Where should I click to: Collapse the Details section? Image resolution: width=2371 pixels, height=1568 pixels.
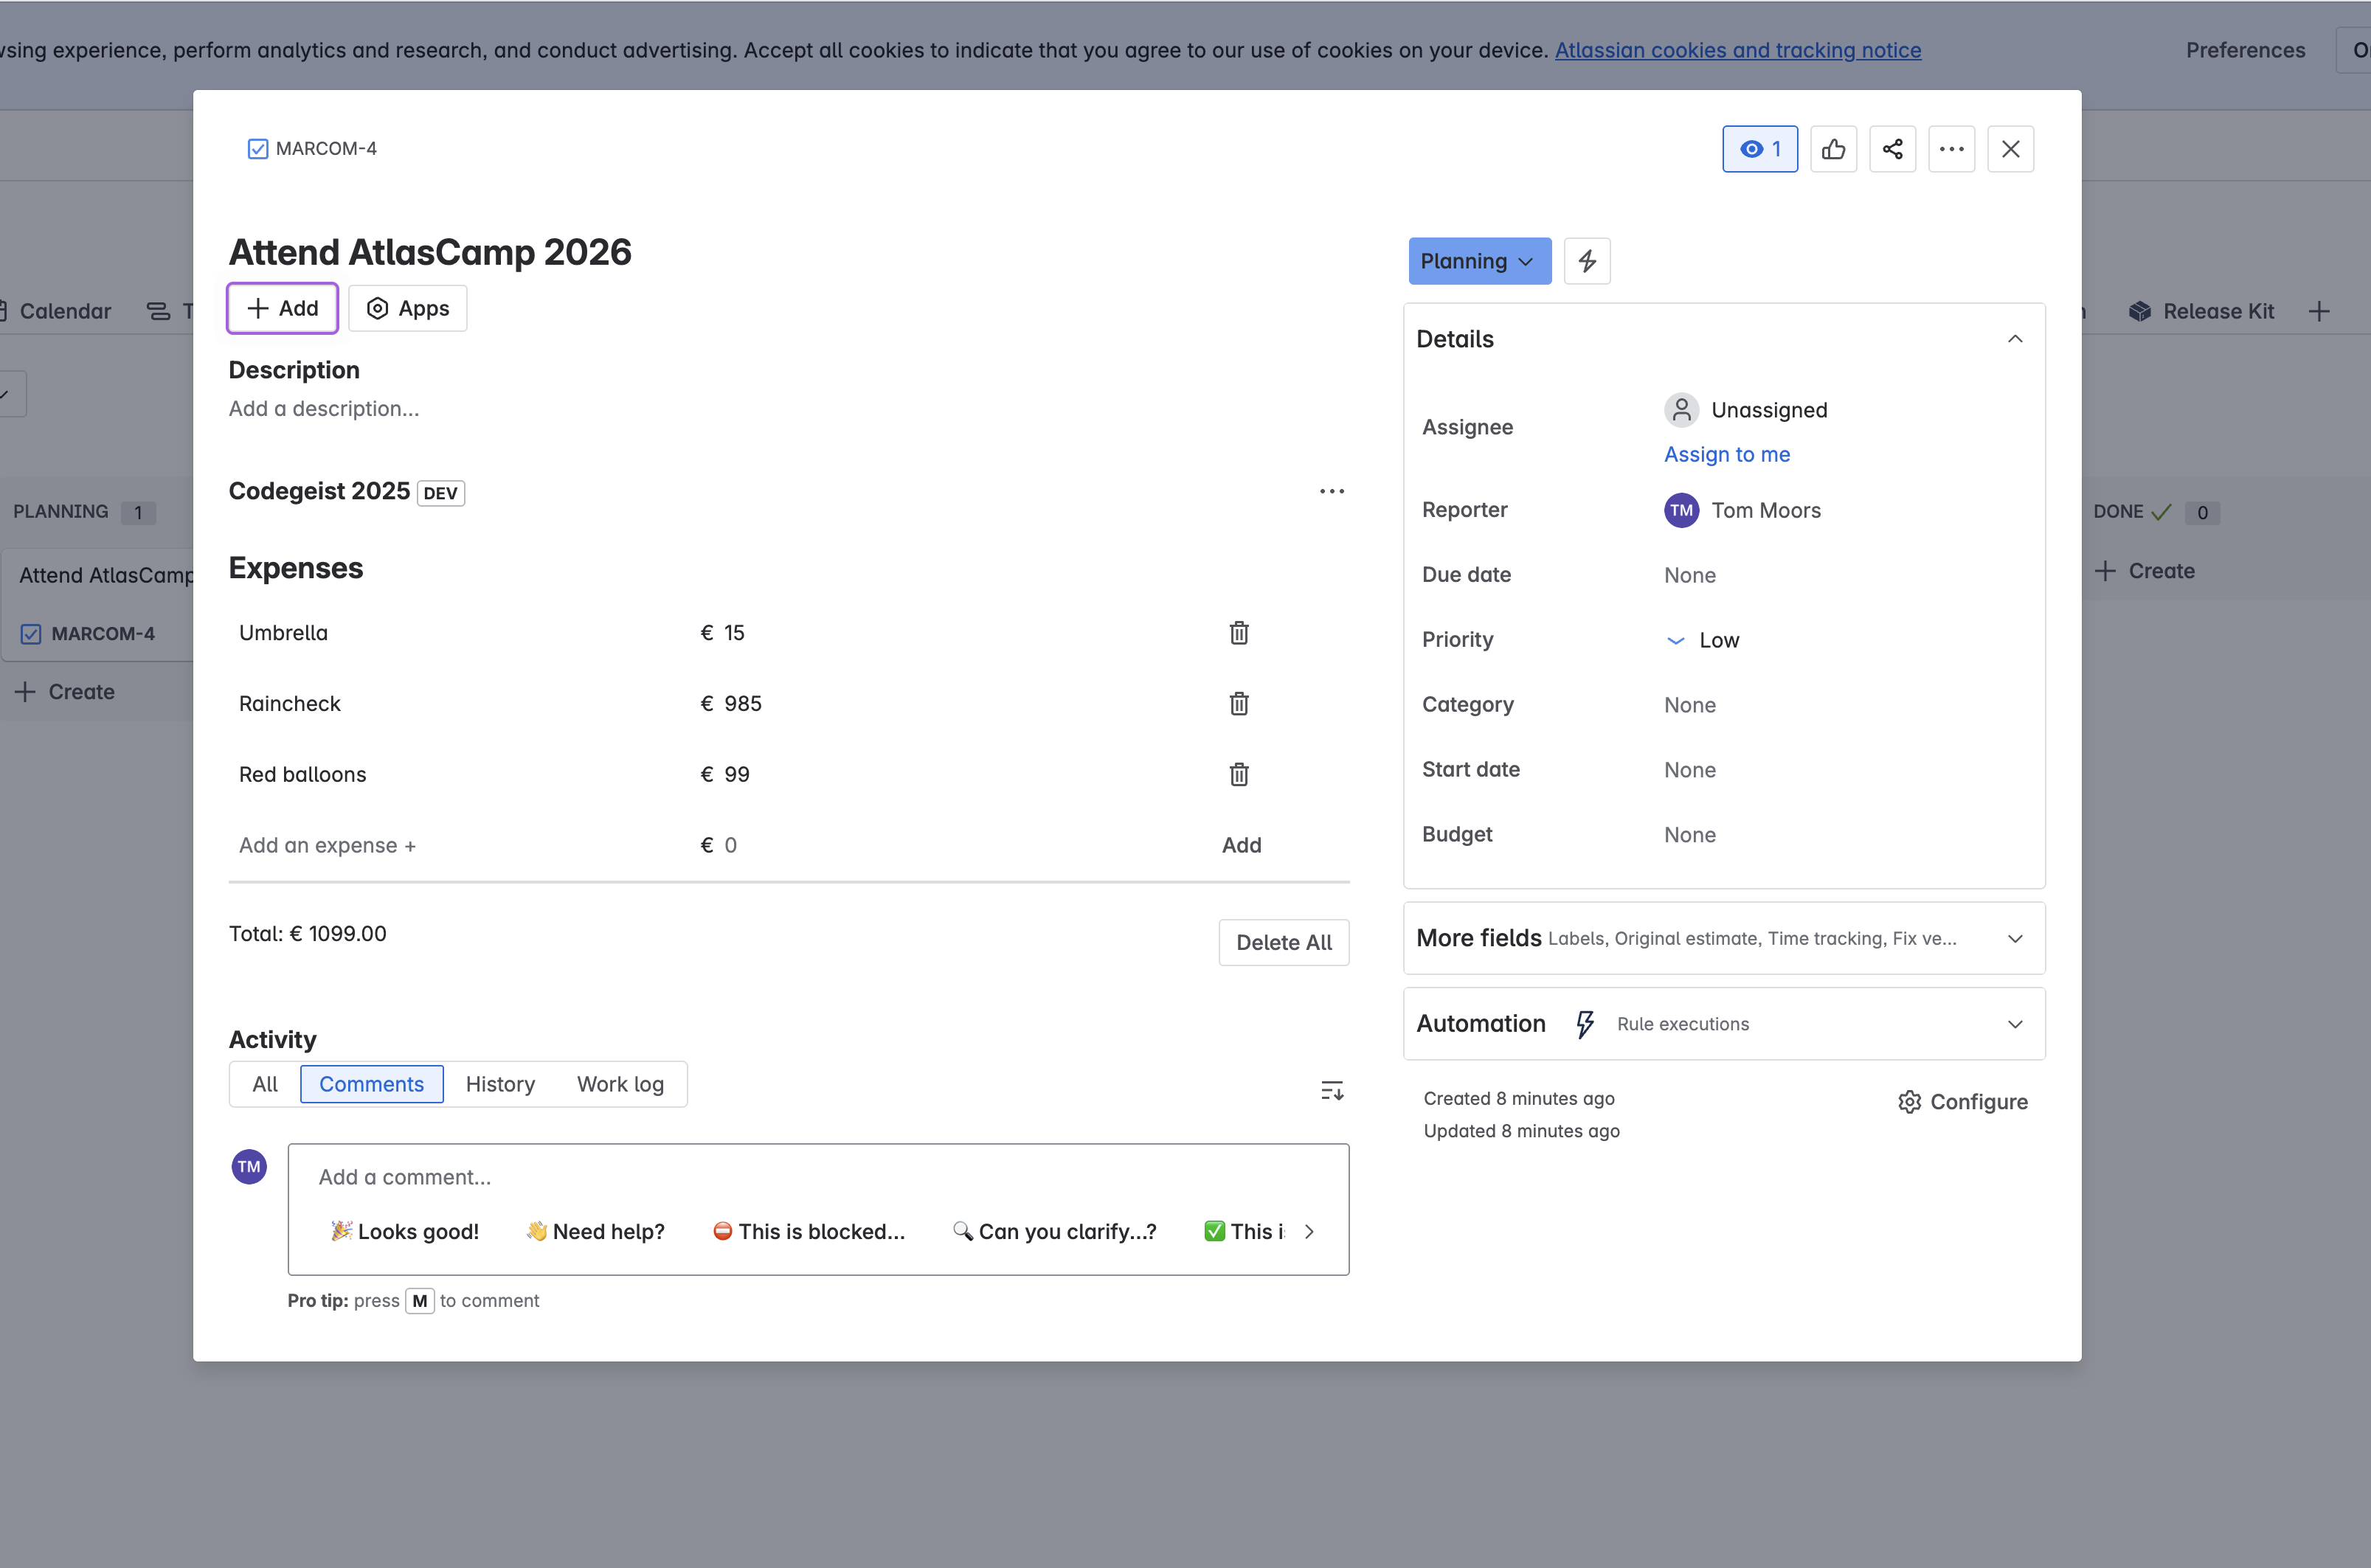coord(2014,339)
